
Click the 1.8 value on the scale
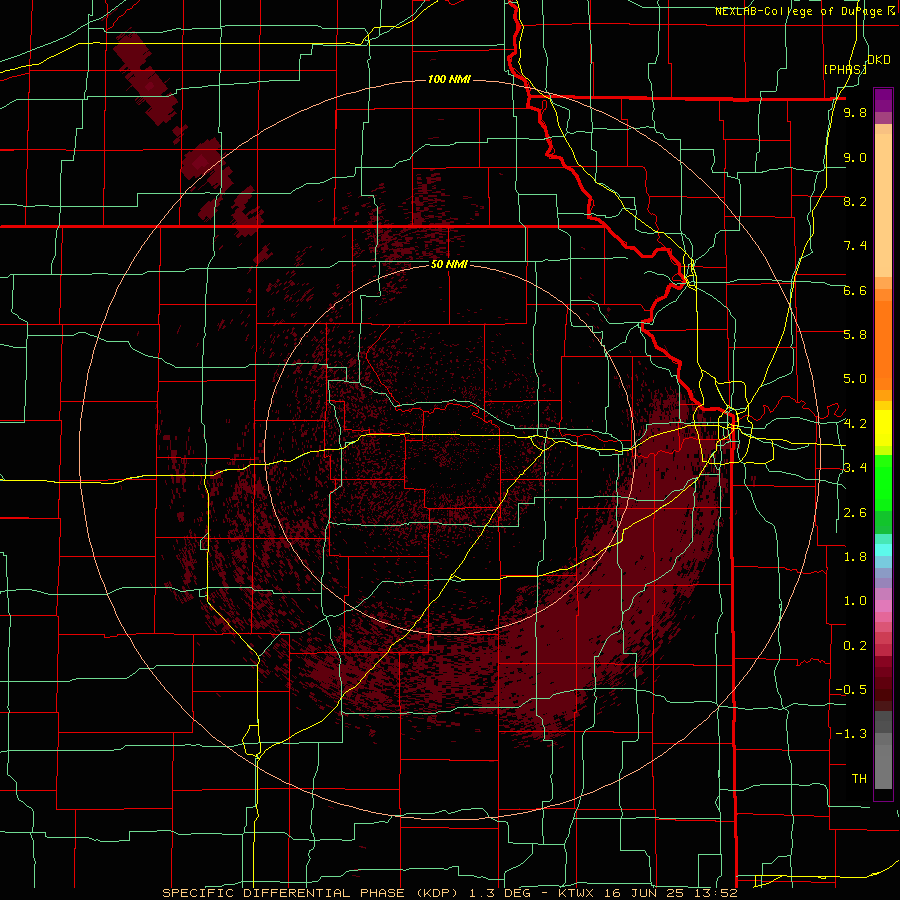tap(855, 557)
